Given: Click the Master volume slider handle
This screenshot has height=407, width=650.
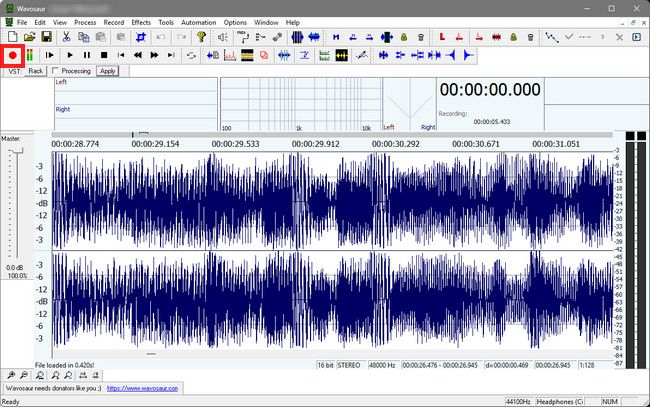Looking at the screenshot, I should click(17, 151).
